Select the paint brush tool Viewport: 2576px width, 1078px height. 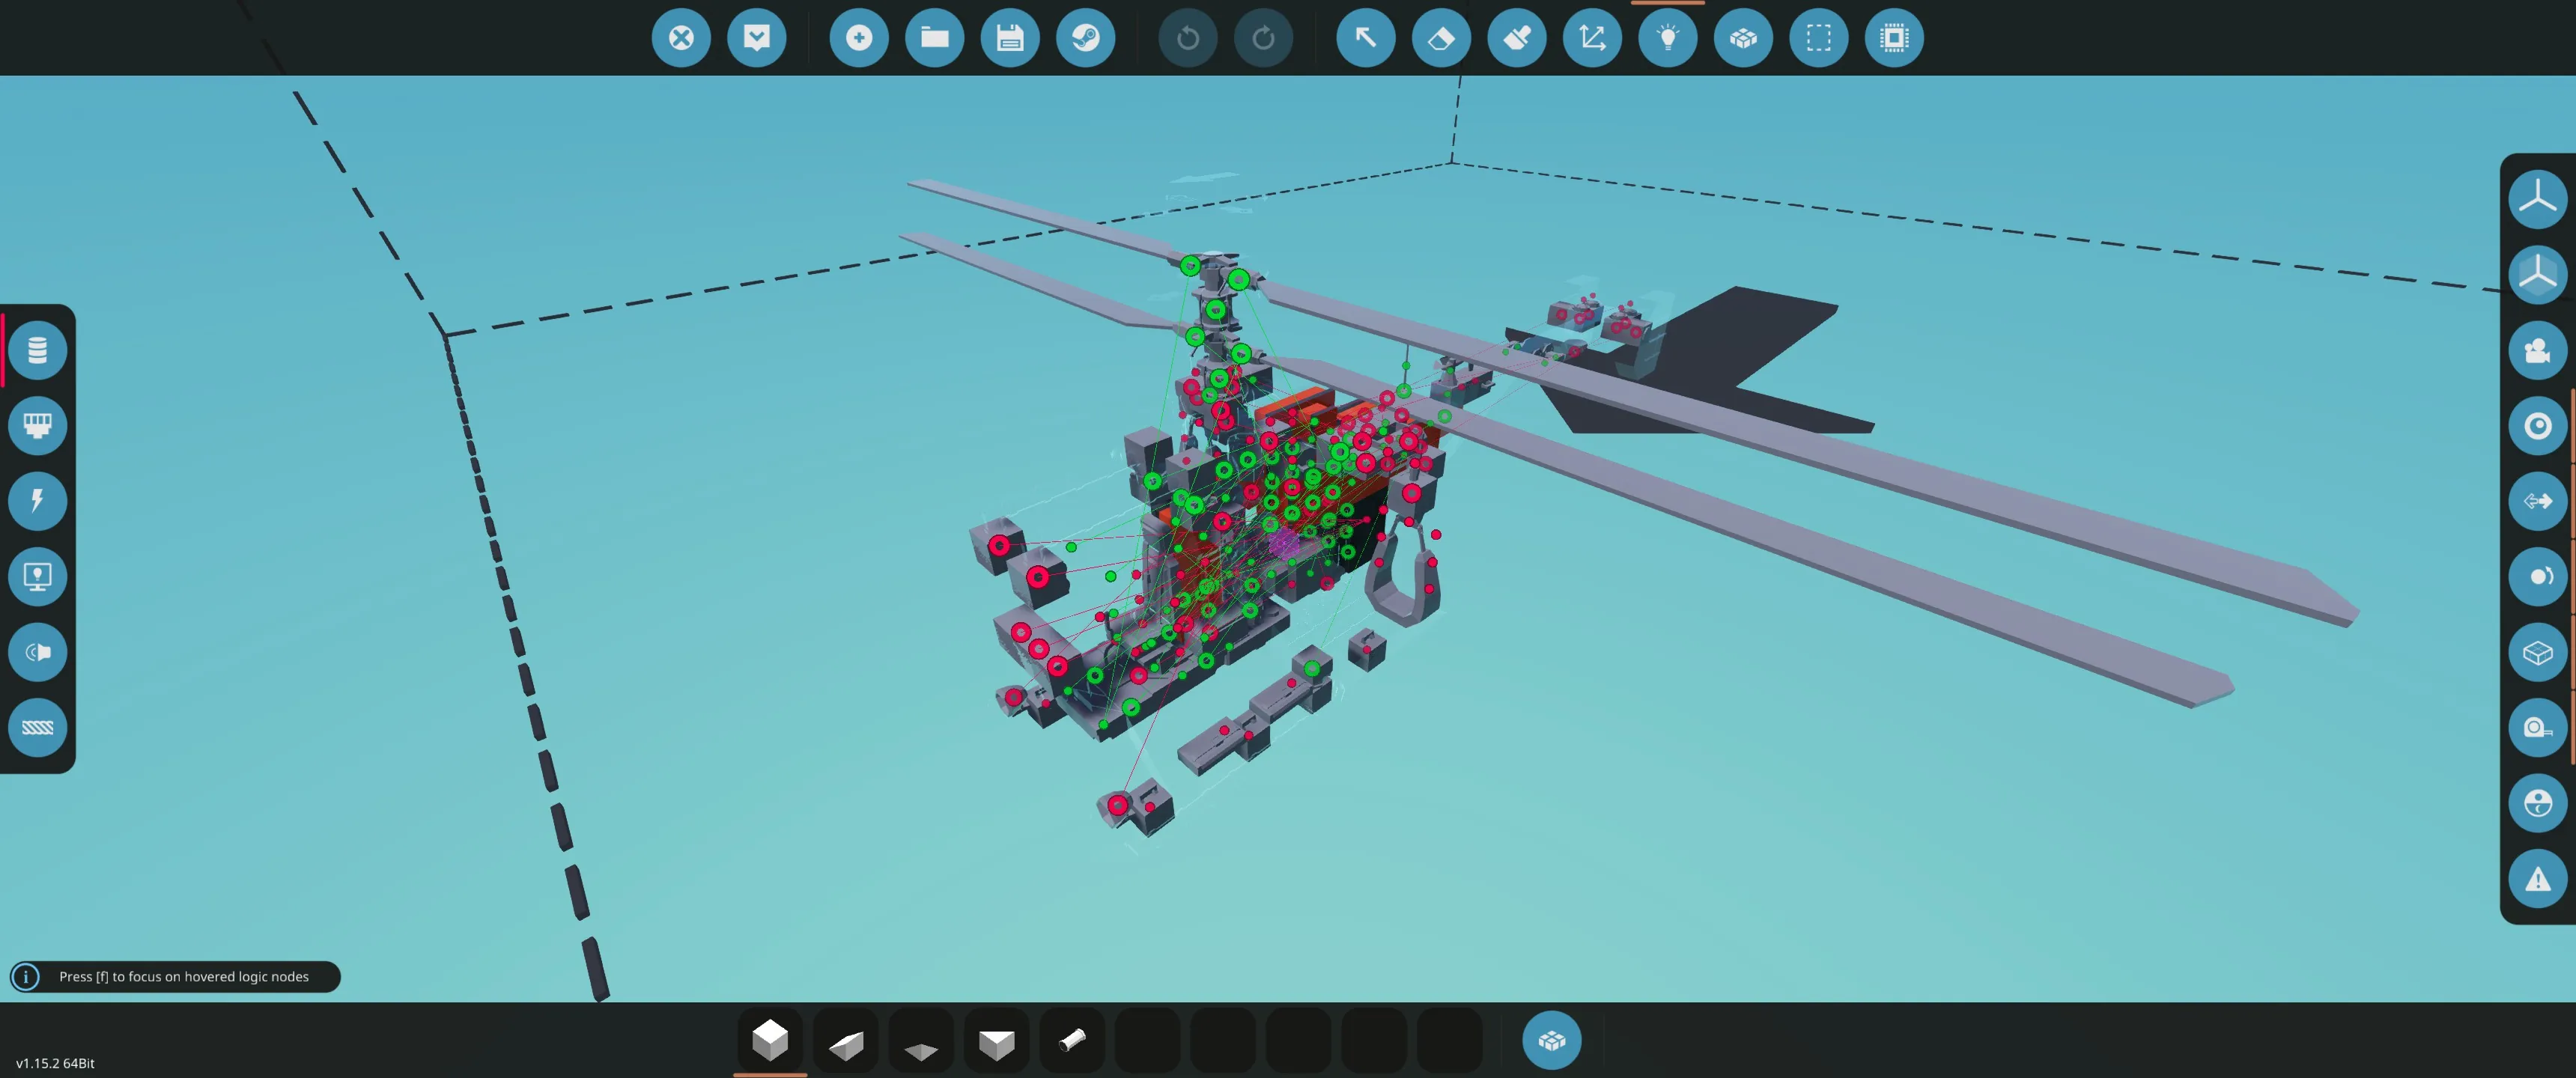[x=1516, y=38]
